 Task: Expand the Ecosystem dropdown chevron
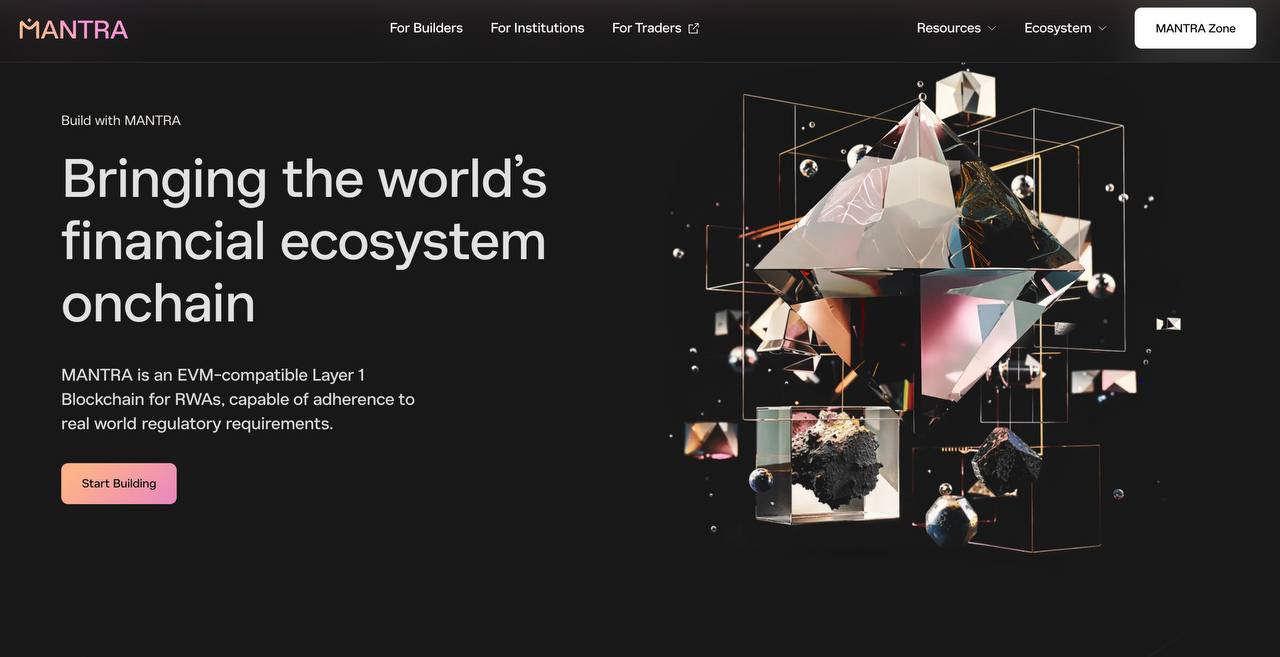1102,28
